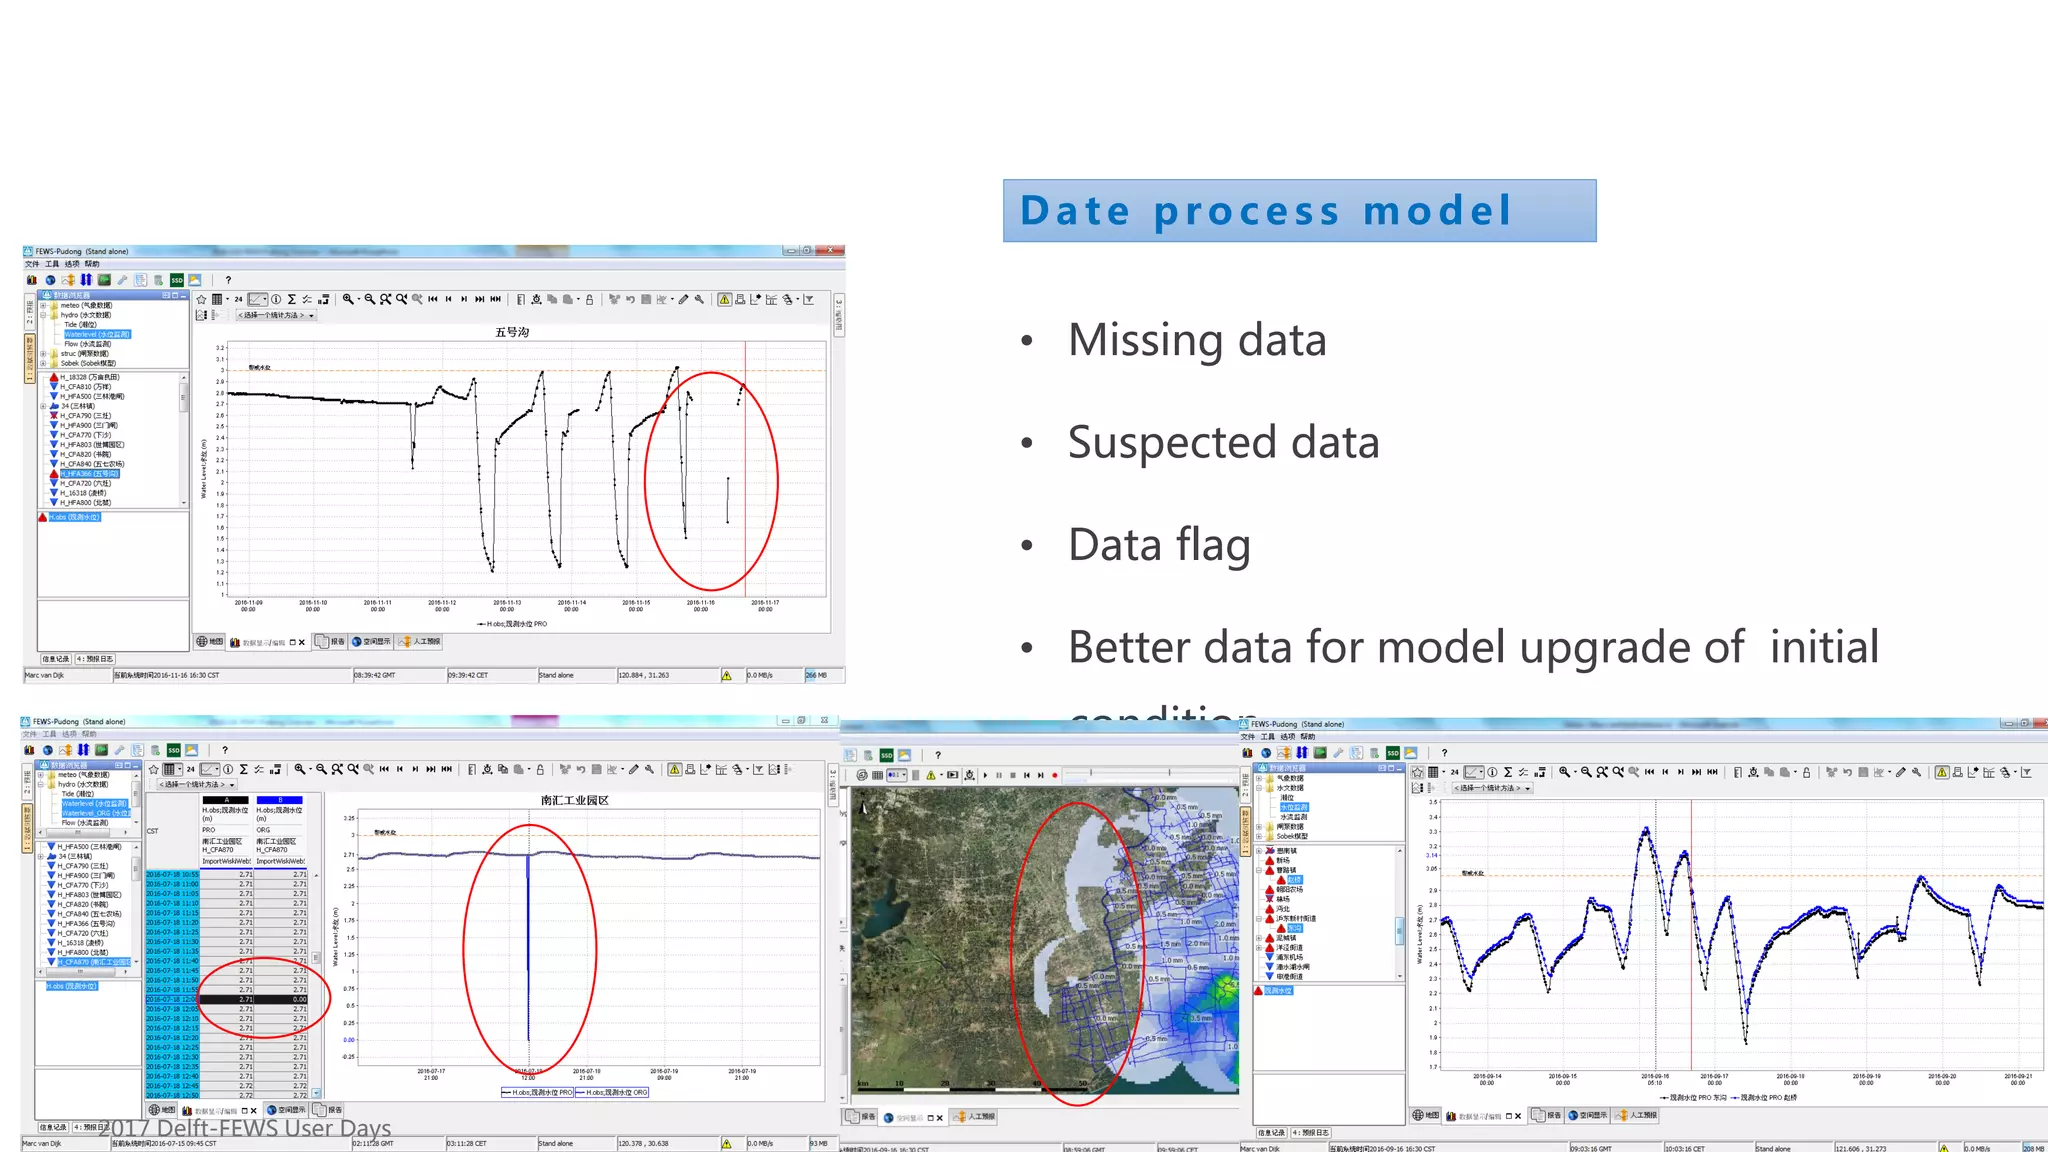Open the 帮助 menu in the top window
The width and height of the screenshot is (2048, 1152).
coord(92,264)
